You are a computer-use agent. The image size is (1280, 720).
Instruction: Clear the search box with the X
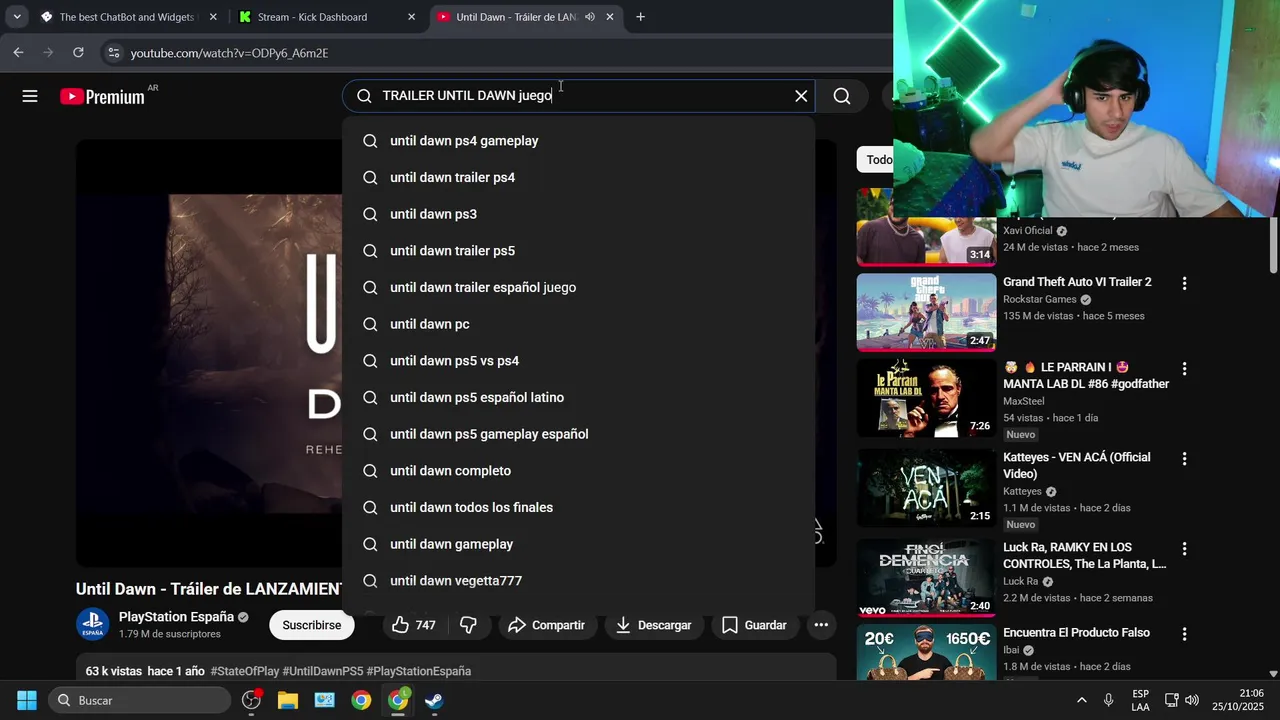pyautogui.click(x=801, y=96)
